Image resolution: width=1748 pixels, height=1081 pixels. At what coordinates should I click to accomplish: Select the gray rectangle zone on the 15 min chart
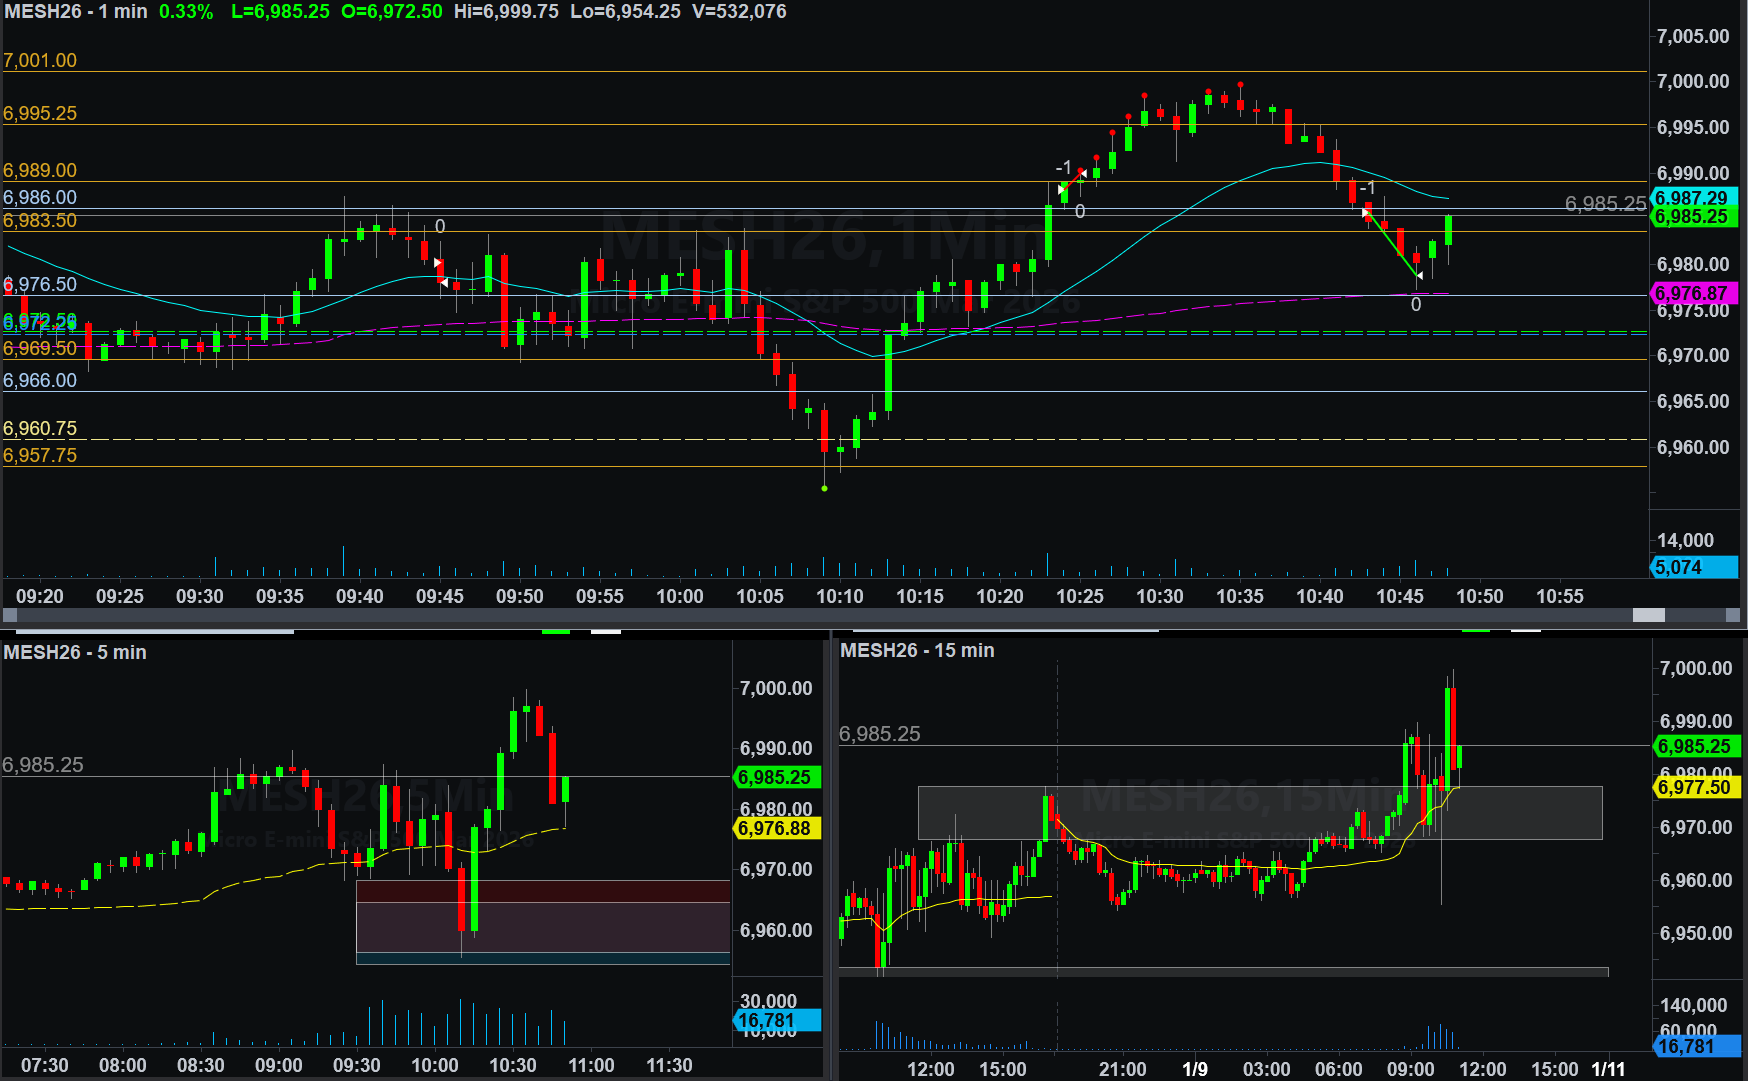point(1260,812)
